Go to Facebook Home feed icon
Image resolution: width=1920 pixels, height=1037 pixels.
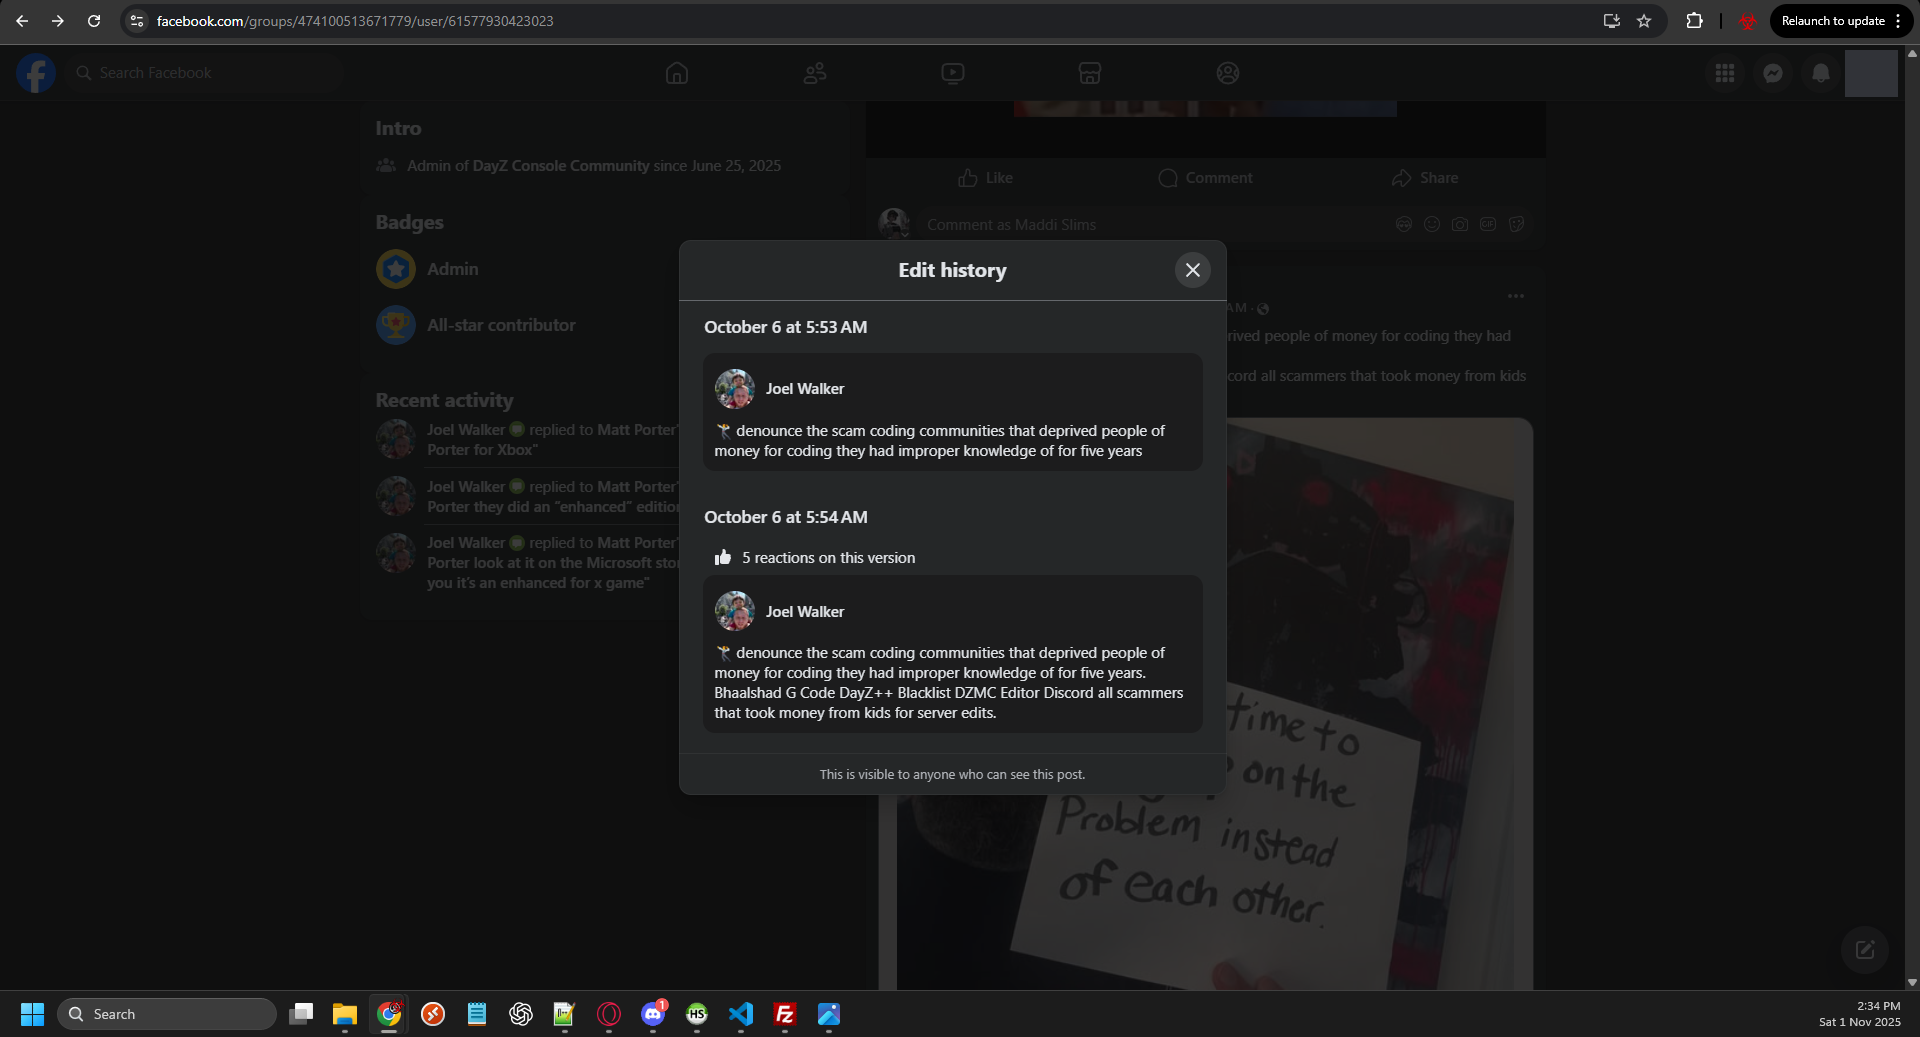[677, 73]
